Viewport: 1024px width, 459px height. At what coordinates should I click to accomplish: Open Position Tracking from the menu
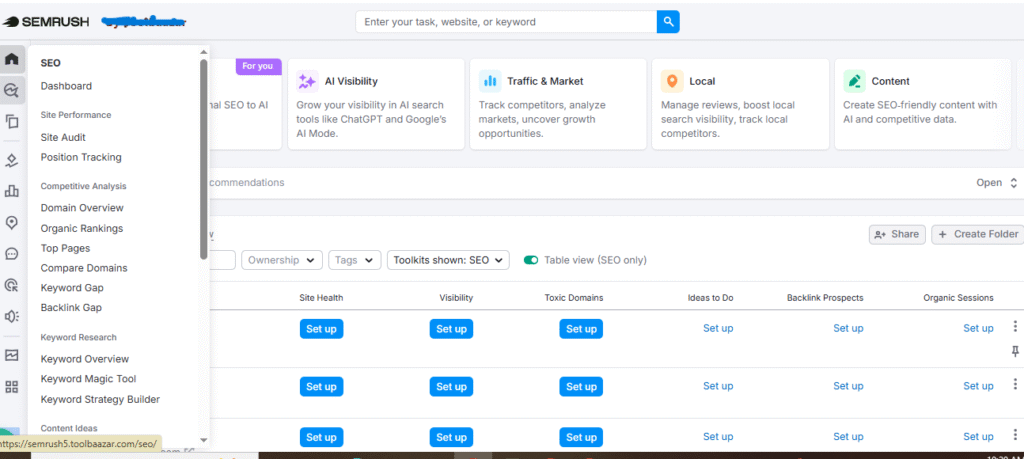(x=81, y=157)
